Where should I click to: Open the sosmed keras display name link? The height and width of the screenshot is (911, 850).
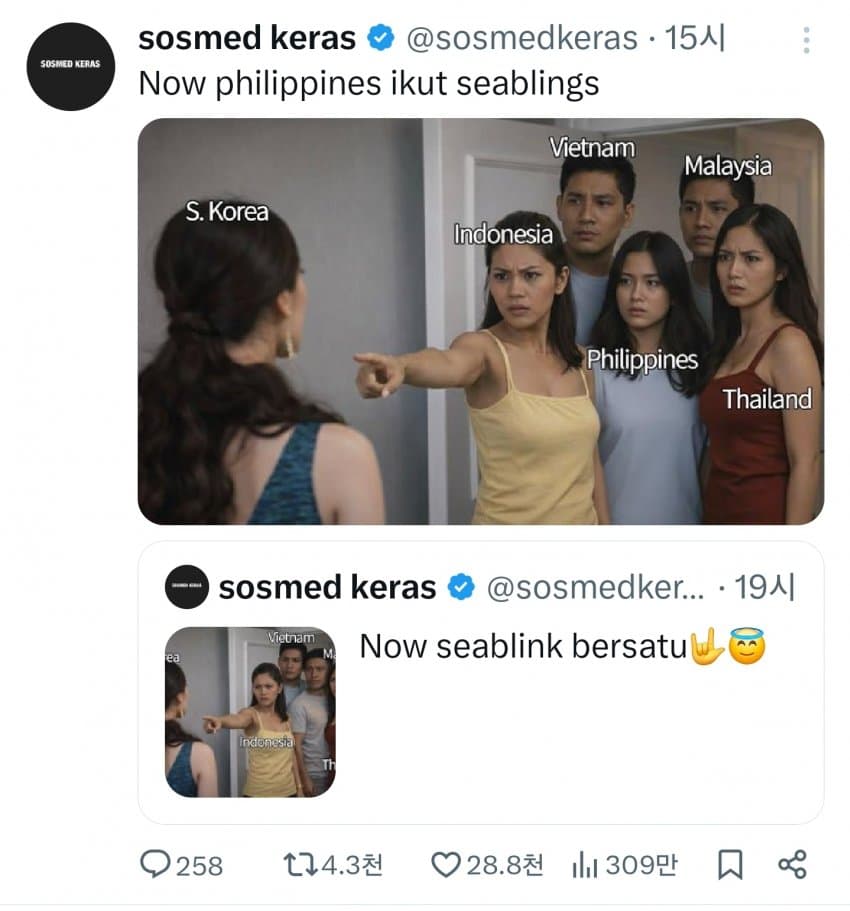pos(247,39)
